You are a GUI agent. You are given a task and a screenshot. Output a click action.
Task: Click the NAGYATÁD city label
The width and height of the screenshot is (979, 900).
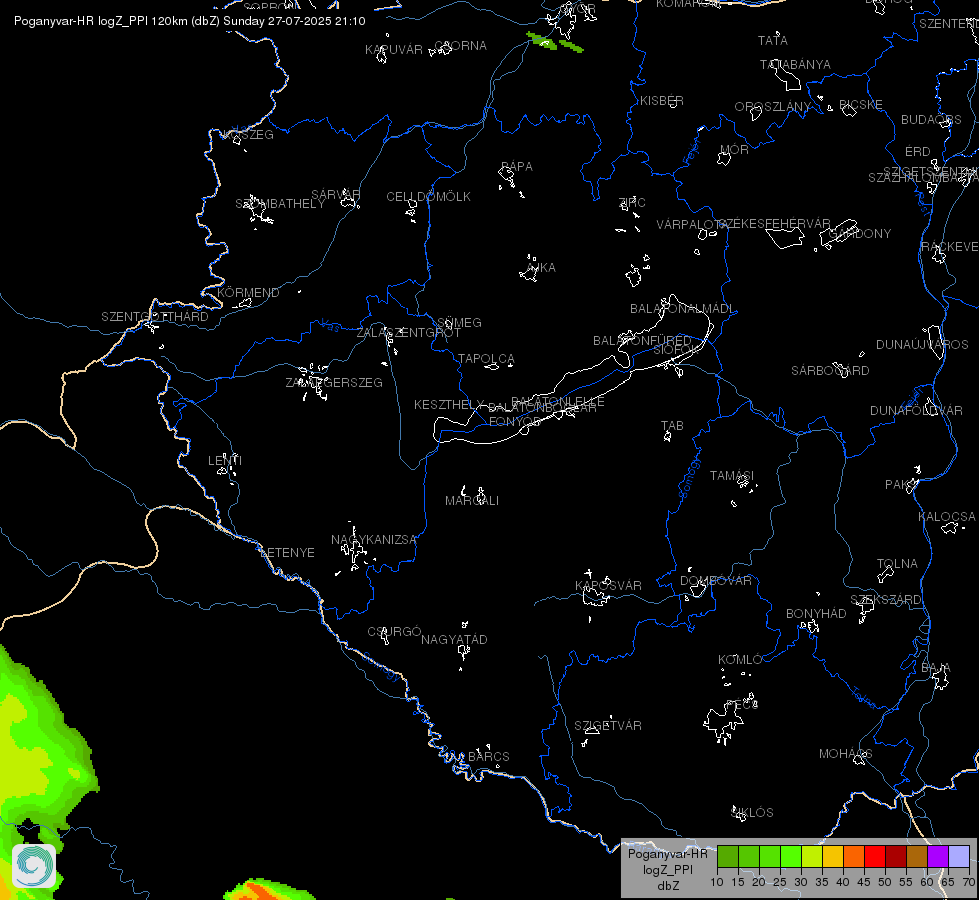click(x=454, y=640)
